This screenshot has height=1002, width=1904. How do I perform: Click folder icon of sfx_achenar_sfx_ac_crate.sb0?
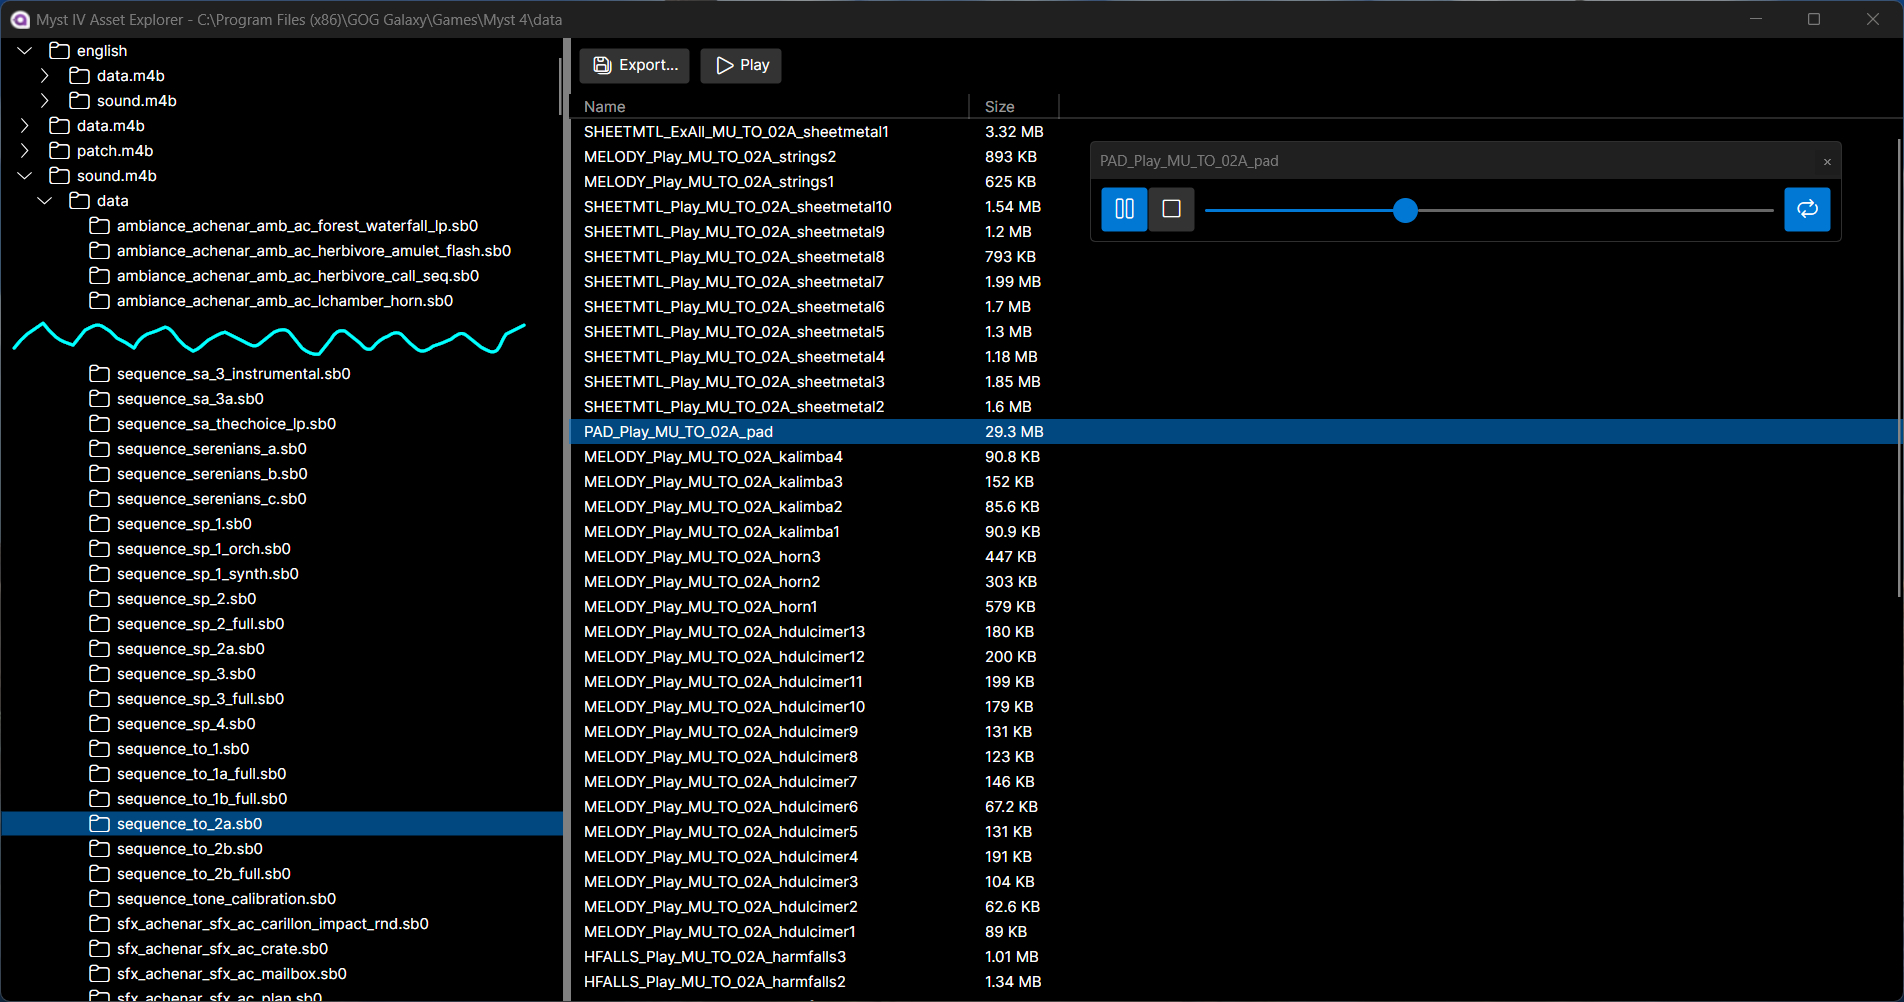point(99,948)
